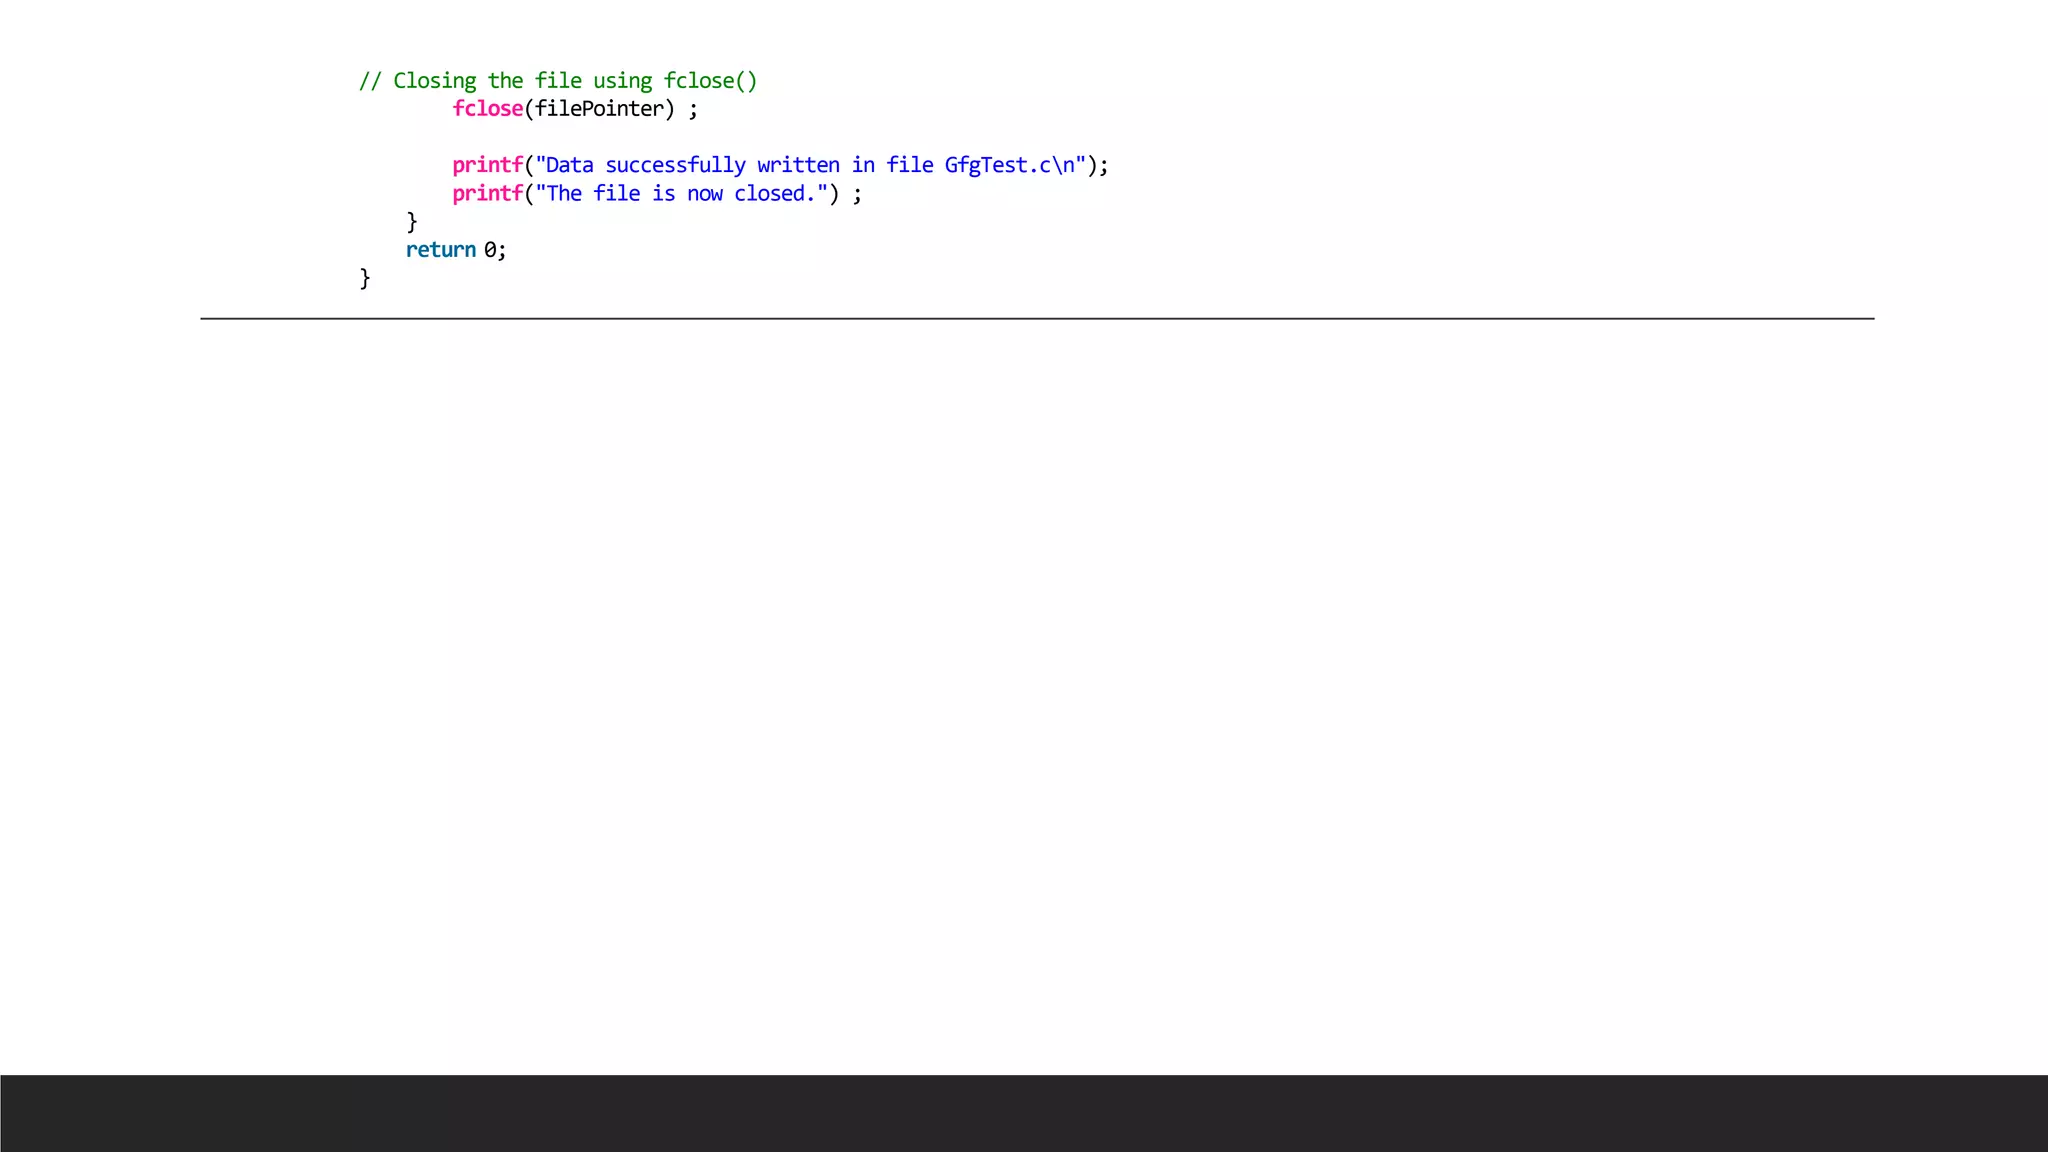Click the "(filePointer) ;" argument text

611,109
